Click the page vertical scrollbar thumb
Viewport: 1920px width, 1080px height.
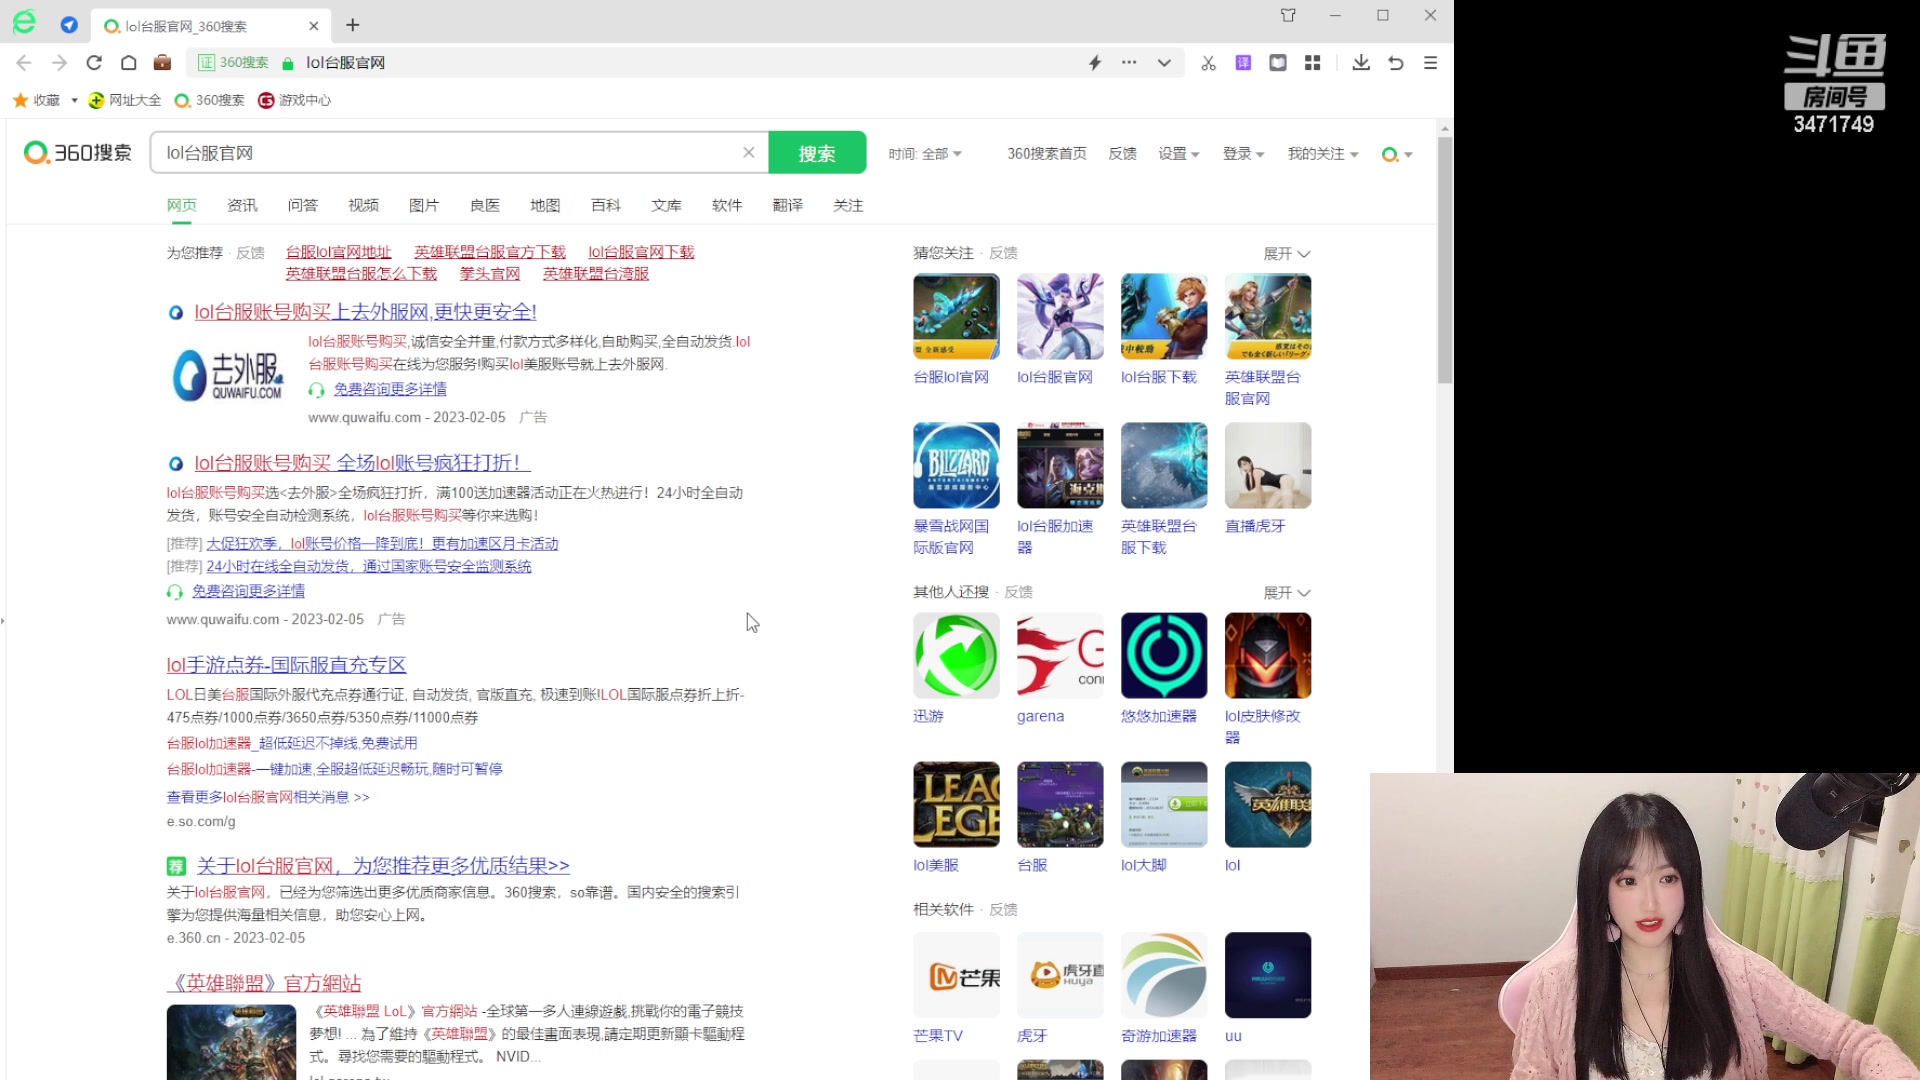tap(1445, 260)
